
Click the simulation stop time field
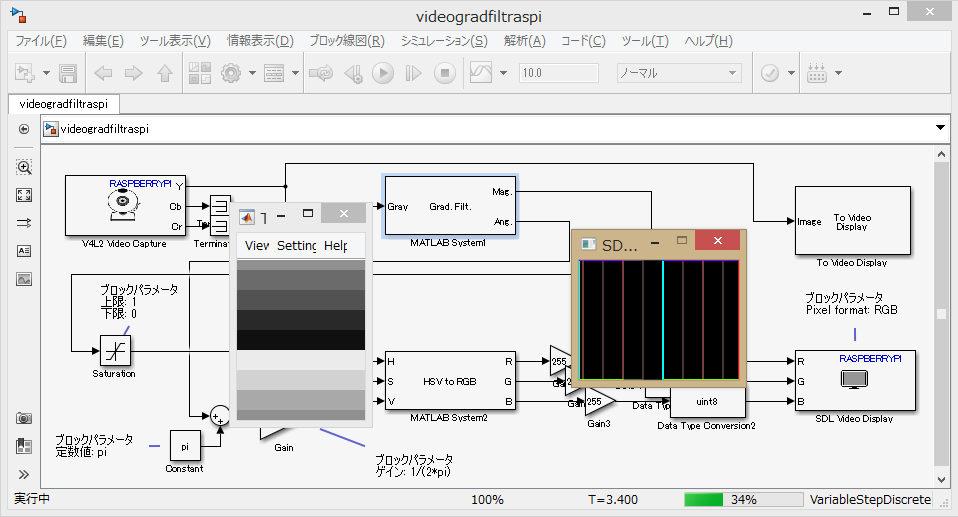[x=558, y=73]
